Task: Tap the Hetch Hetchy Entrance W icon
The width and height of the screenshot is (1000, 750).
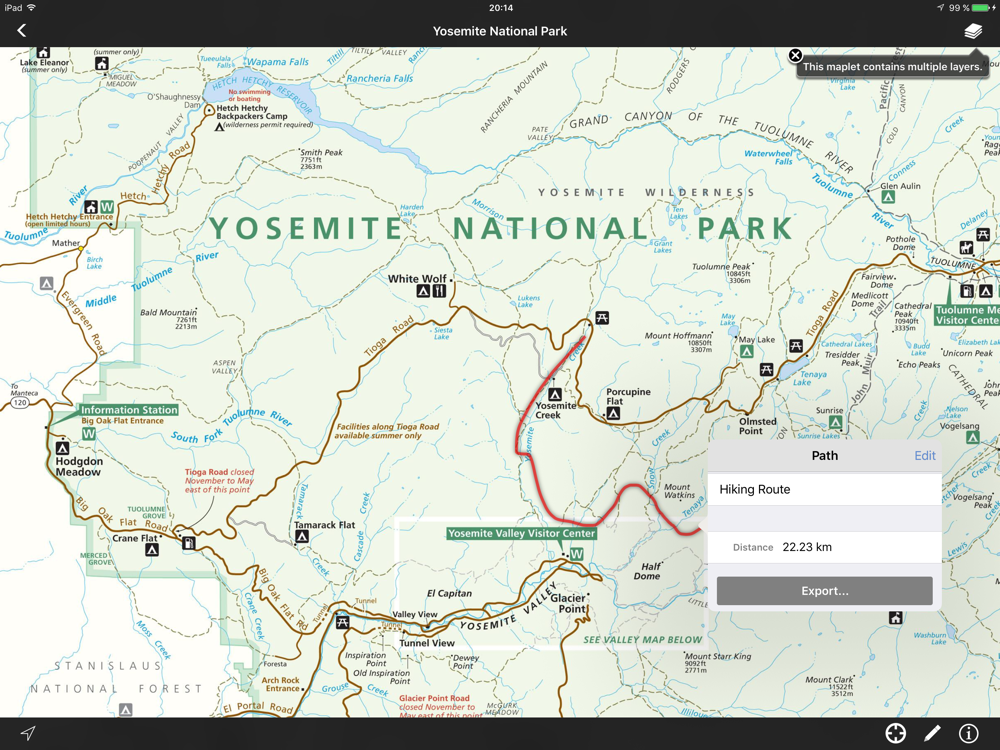Action: point(107,207)
